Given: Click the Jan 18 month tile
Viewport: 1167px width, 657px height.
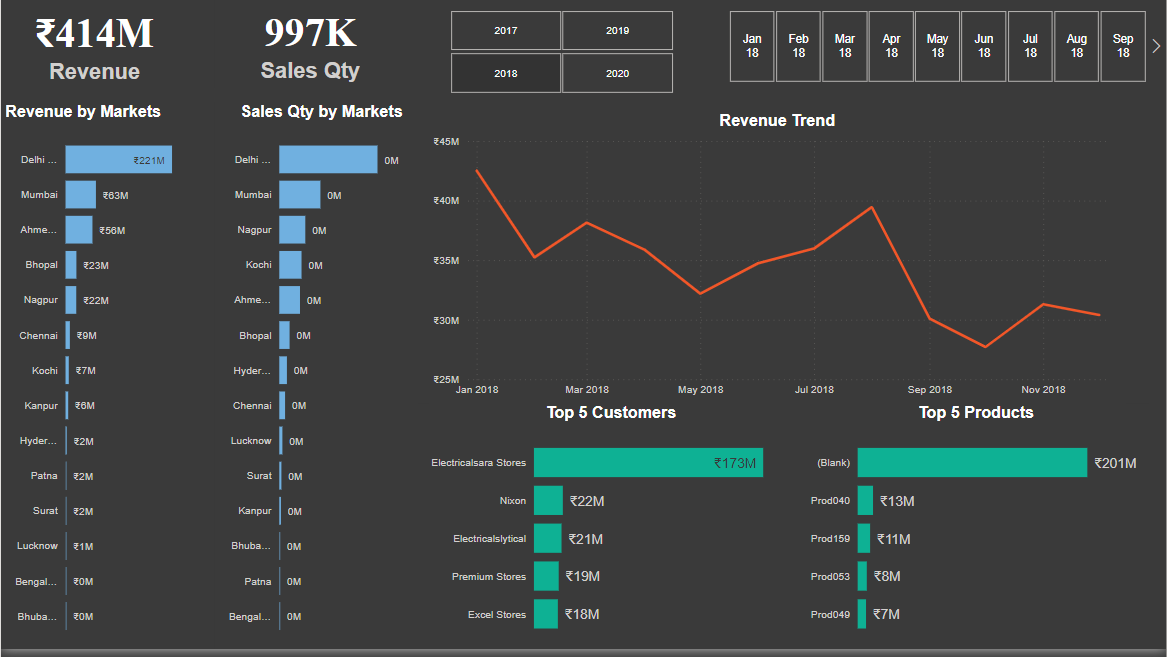Looking at the screenshot, I should click(751, 45).
